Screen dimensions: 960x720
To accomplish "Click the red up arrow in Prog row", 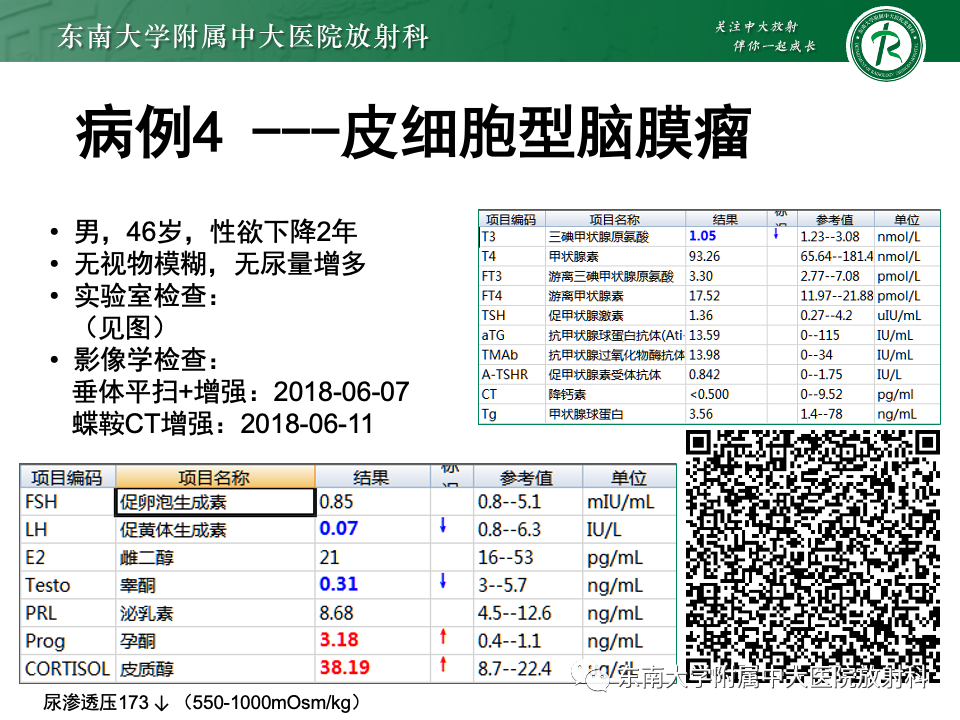I will [443, 637].
